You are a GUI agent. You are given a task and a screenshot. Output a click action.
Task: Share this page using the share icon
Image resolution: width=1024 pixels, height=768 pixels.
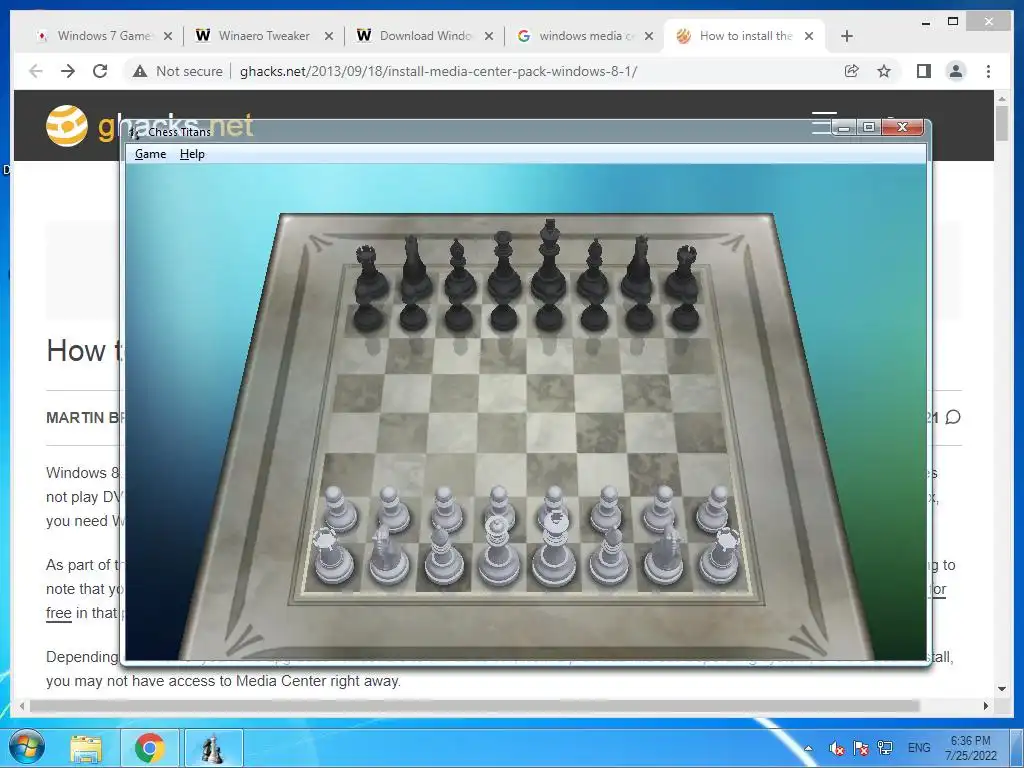click(852, 71)
